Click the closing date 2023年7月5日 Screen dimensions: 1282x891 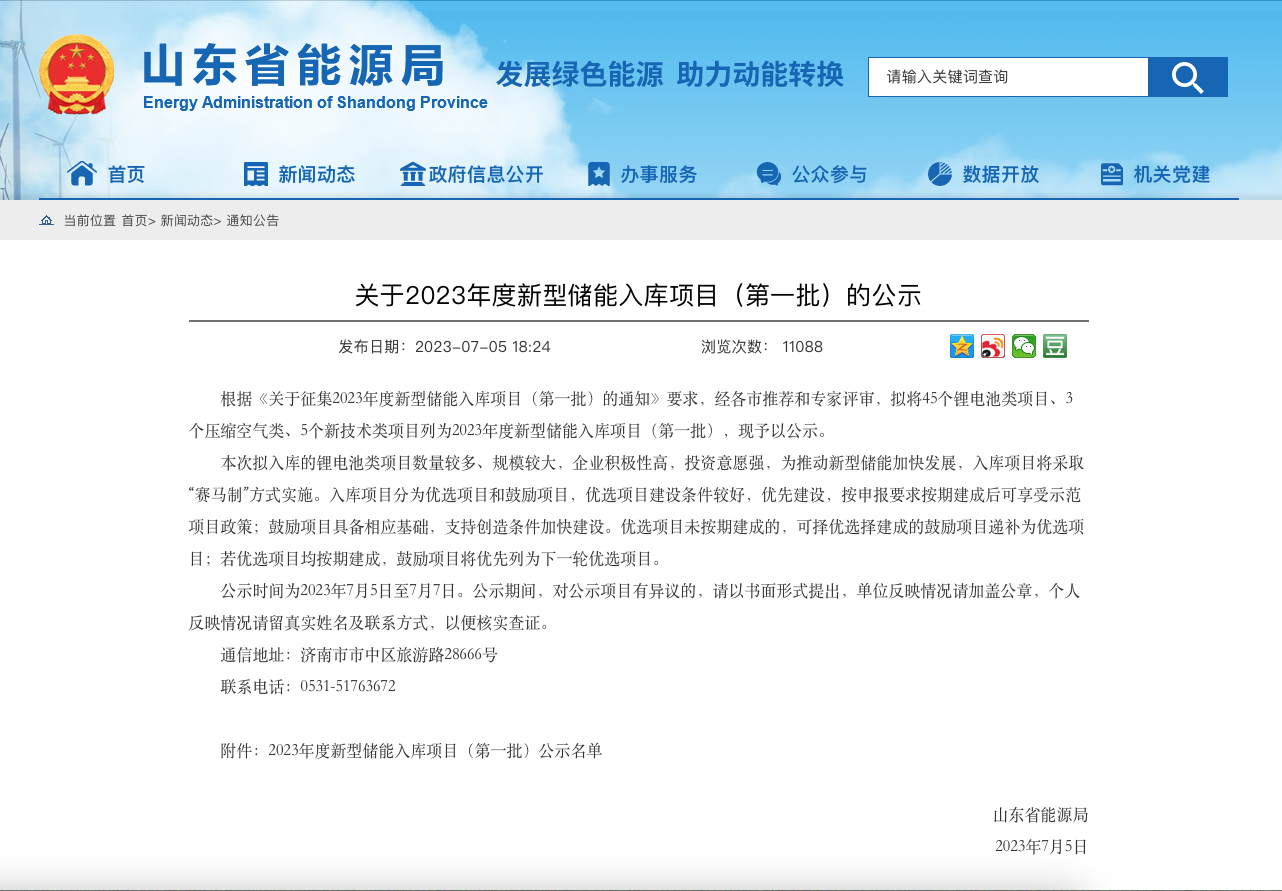[1041, 847]
